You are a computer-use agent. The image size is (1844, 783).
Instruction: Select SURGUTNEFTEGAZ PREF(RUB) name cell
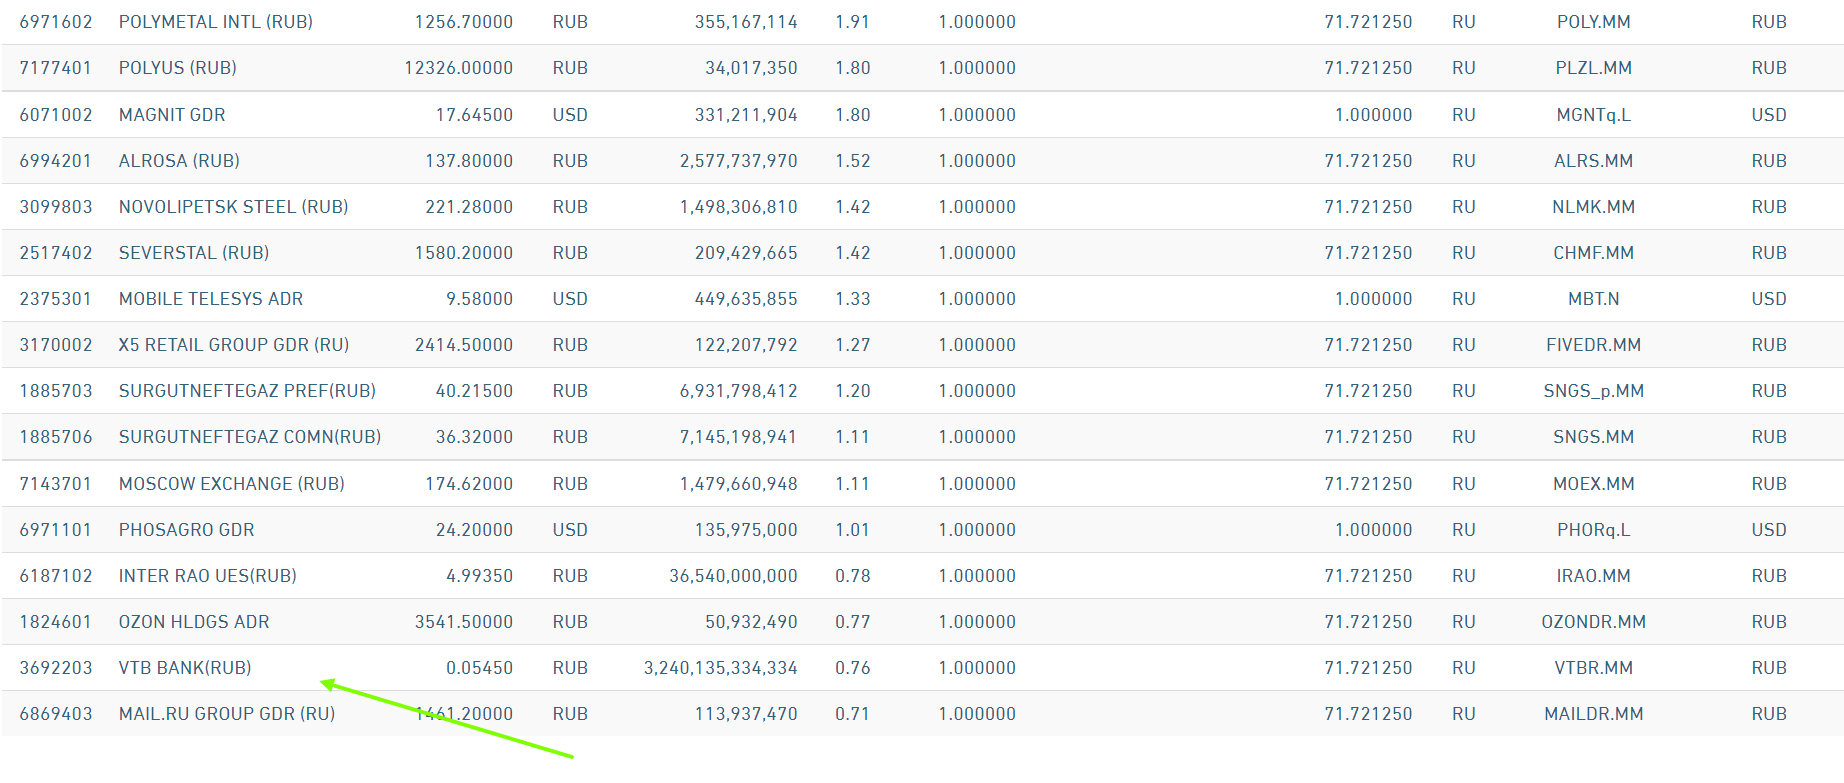tap(247, 391)
